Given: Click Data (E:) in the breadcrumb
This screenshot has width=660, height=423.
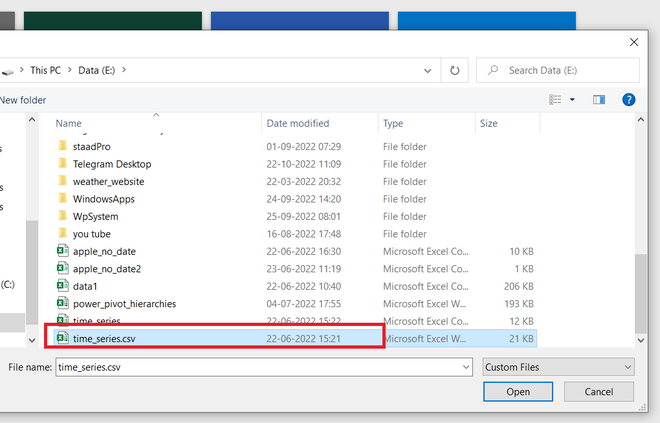Looking at the screenshot, I should tap(96, 70).
